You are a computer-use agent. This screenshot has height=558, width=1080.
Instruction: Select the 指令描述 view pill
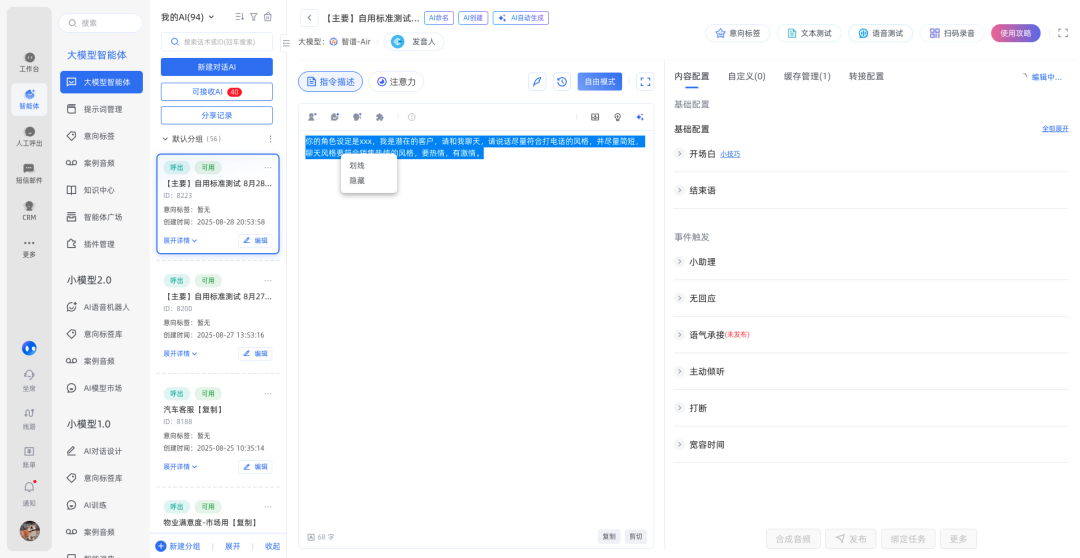point(330,82)
